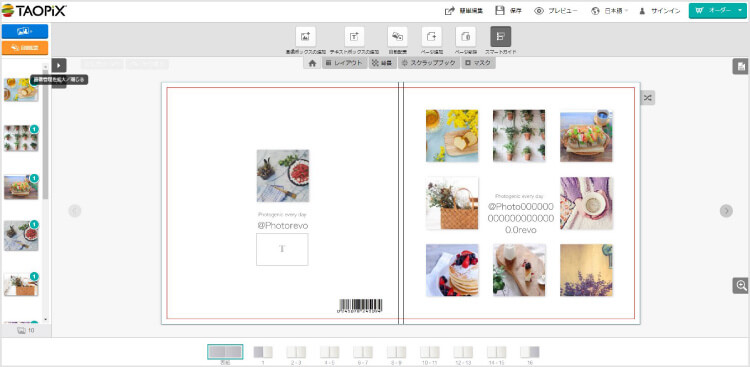This screenshot has height=367, width=750.
Task: Select the strawberry tart thumbnail in the sidebar
Action: [x=21, y=236]
